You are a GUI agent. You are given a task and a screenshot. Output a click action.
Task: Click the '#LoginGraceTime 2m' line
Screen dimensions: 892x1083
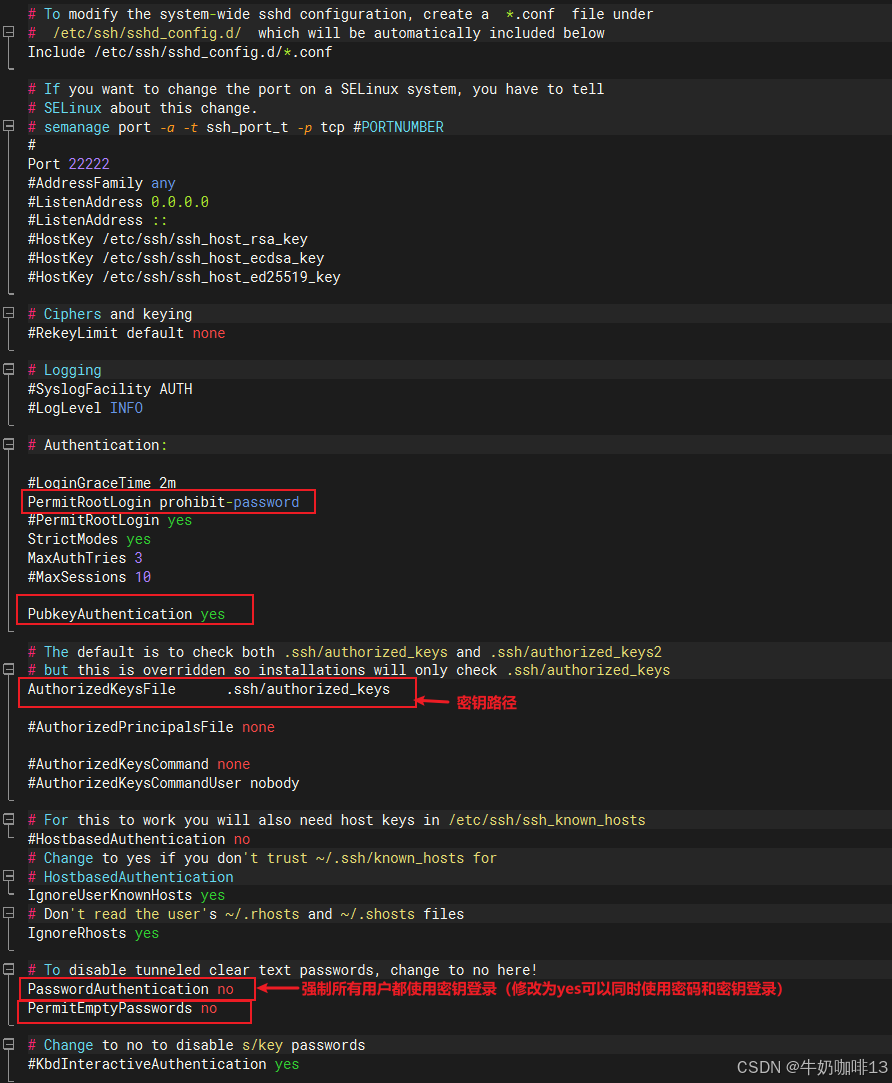pyautogui.click(x=102, y=482)
